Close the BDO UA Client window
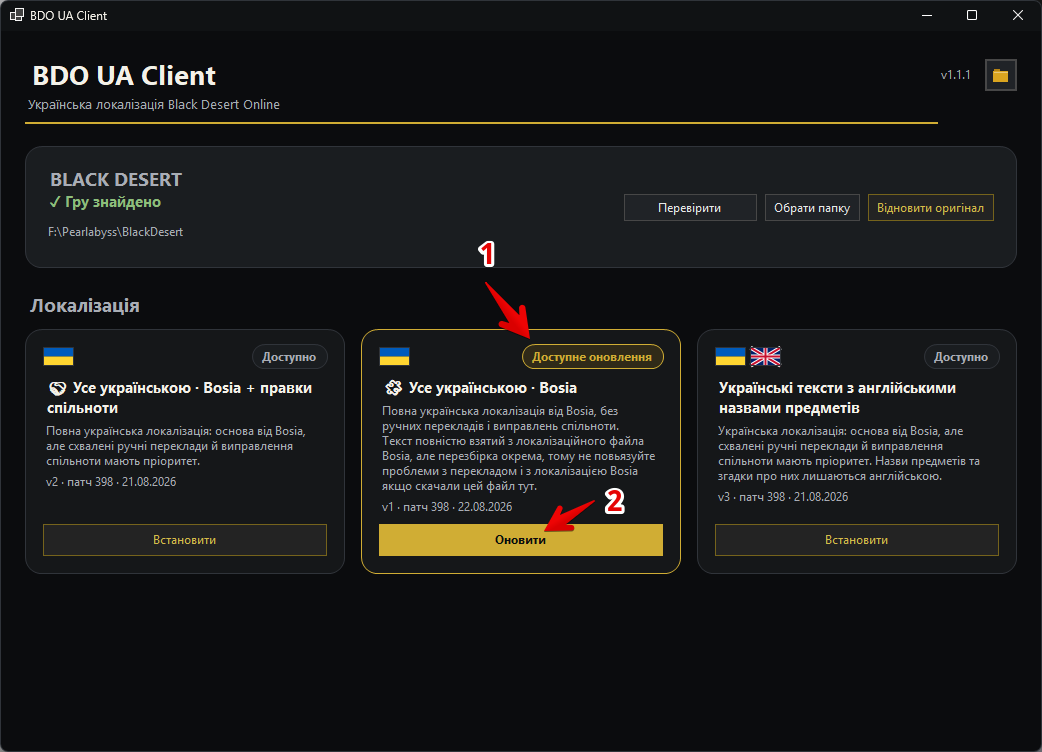Viewport: 1042px width, 752px height. tap(1017, 15)
